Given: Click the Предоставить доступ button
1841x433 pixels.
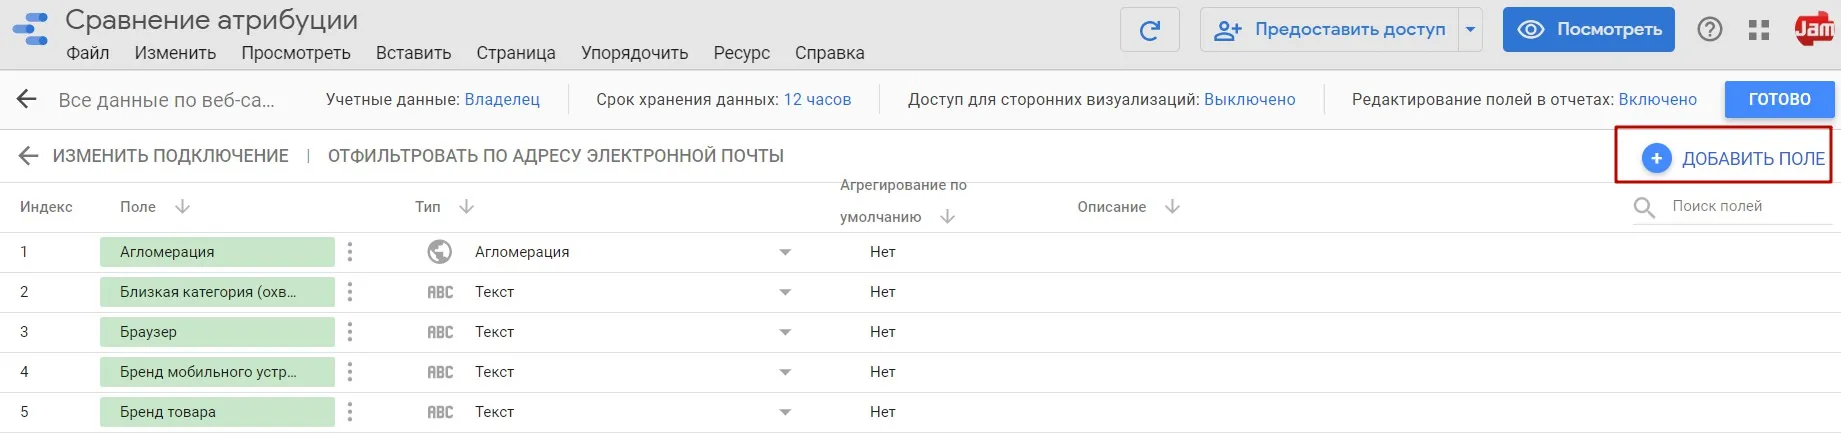Looking at the screenshot, I should click(x=1330, y=30).
